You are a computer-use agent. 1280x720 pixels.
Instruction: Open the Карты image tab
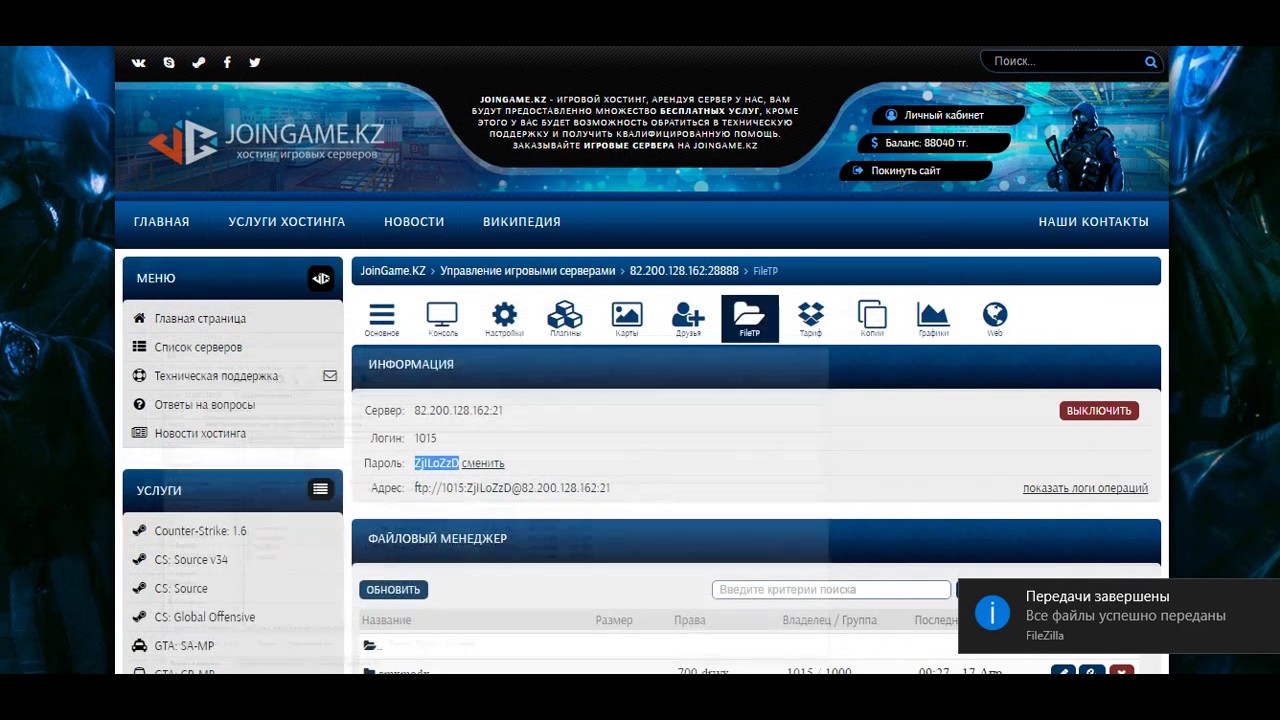click(x=627, y=320)
